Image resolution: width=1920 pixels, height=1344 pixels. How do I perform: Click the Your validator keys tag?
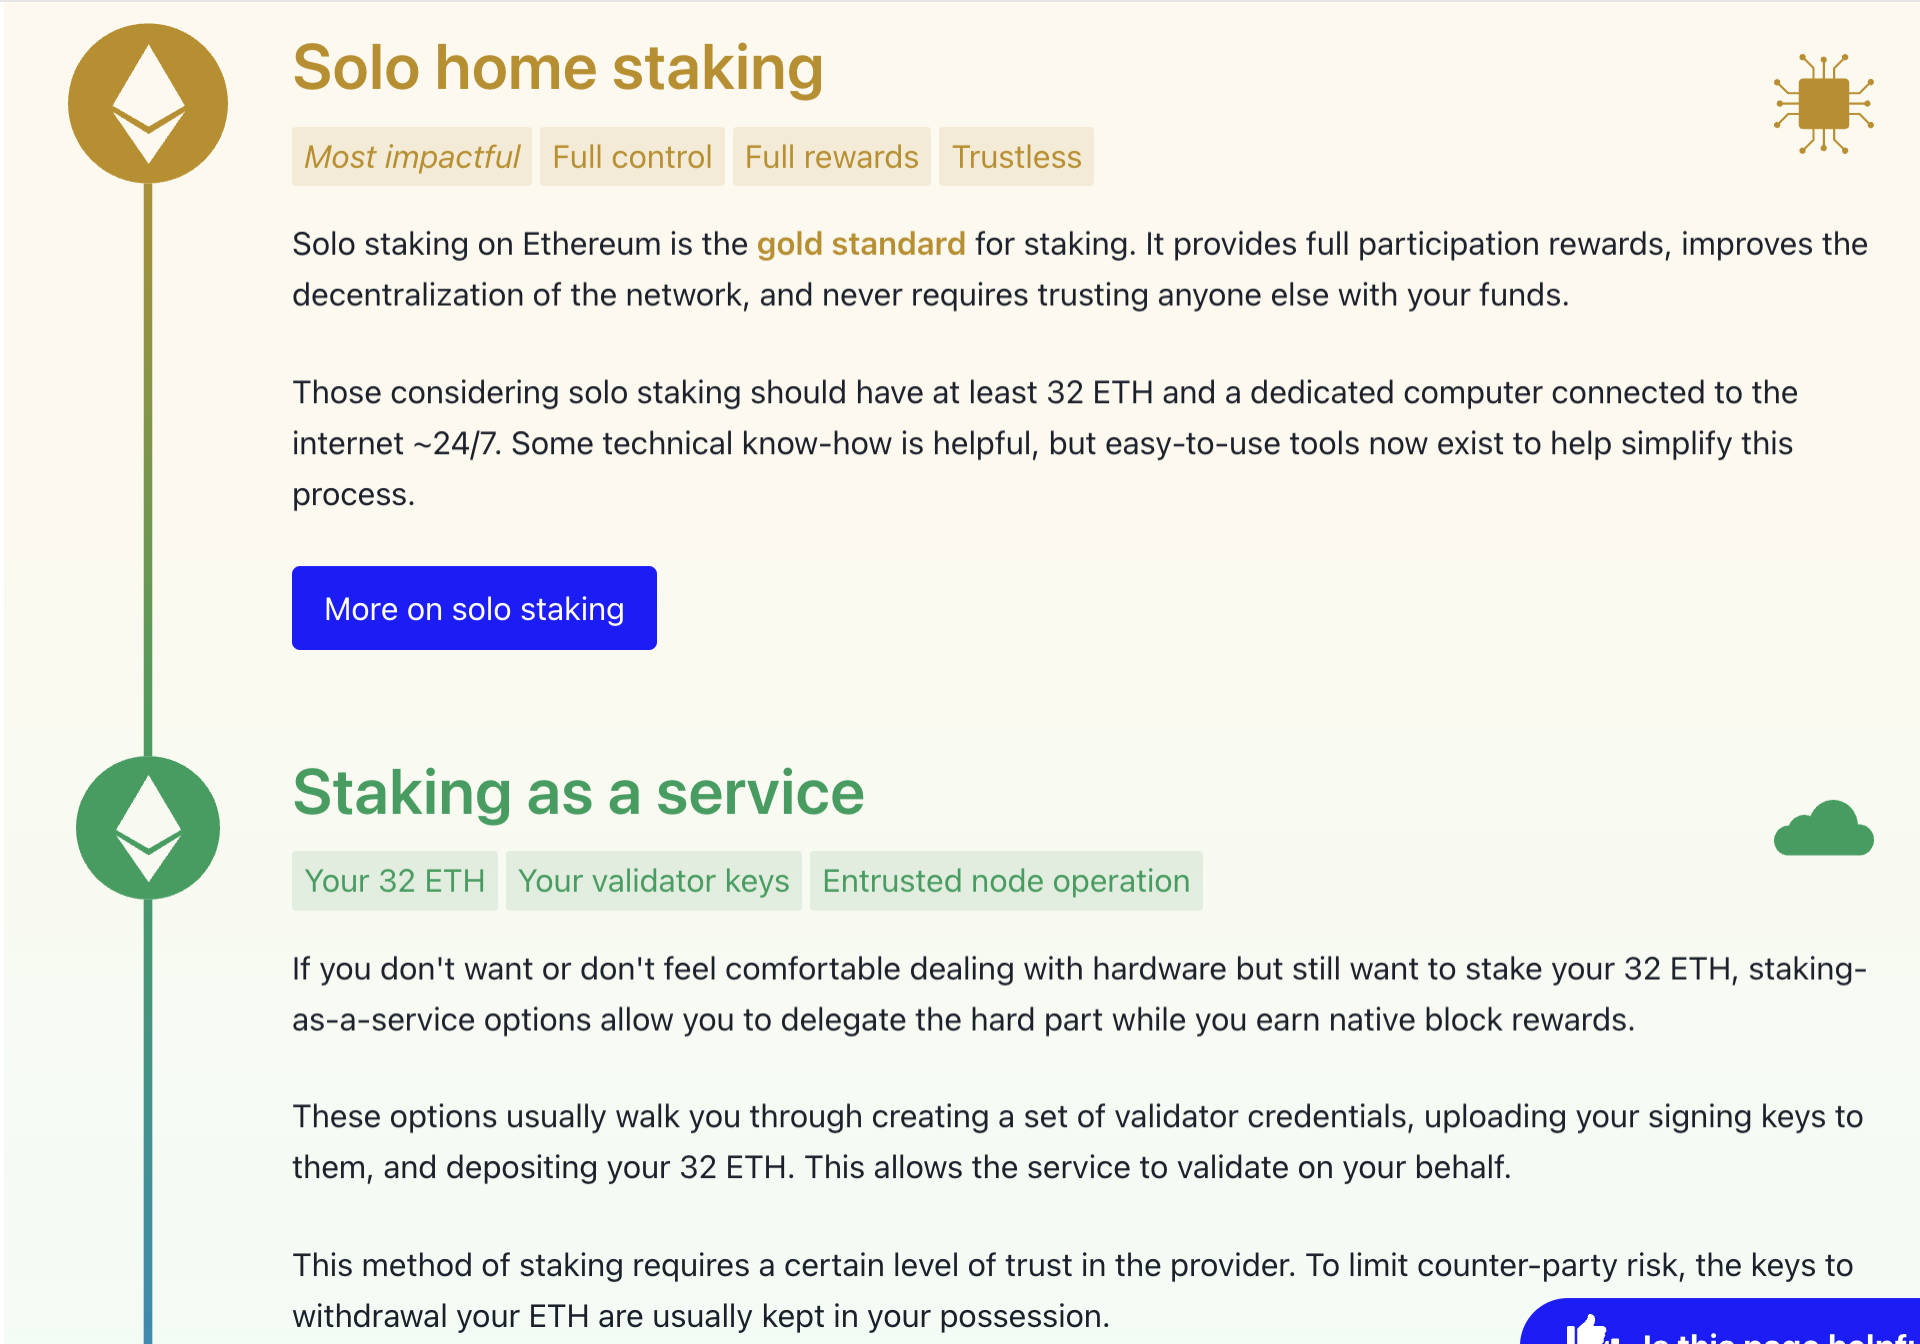[654, 881]
